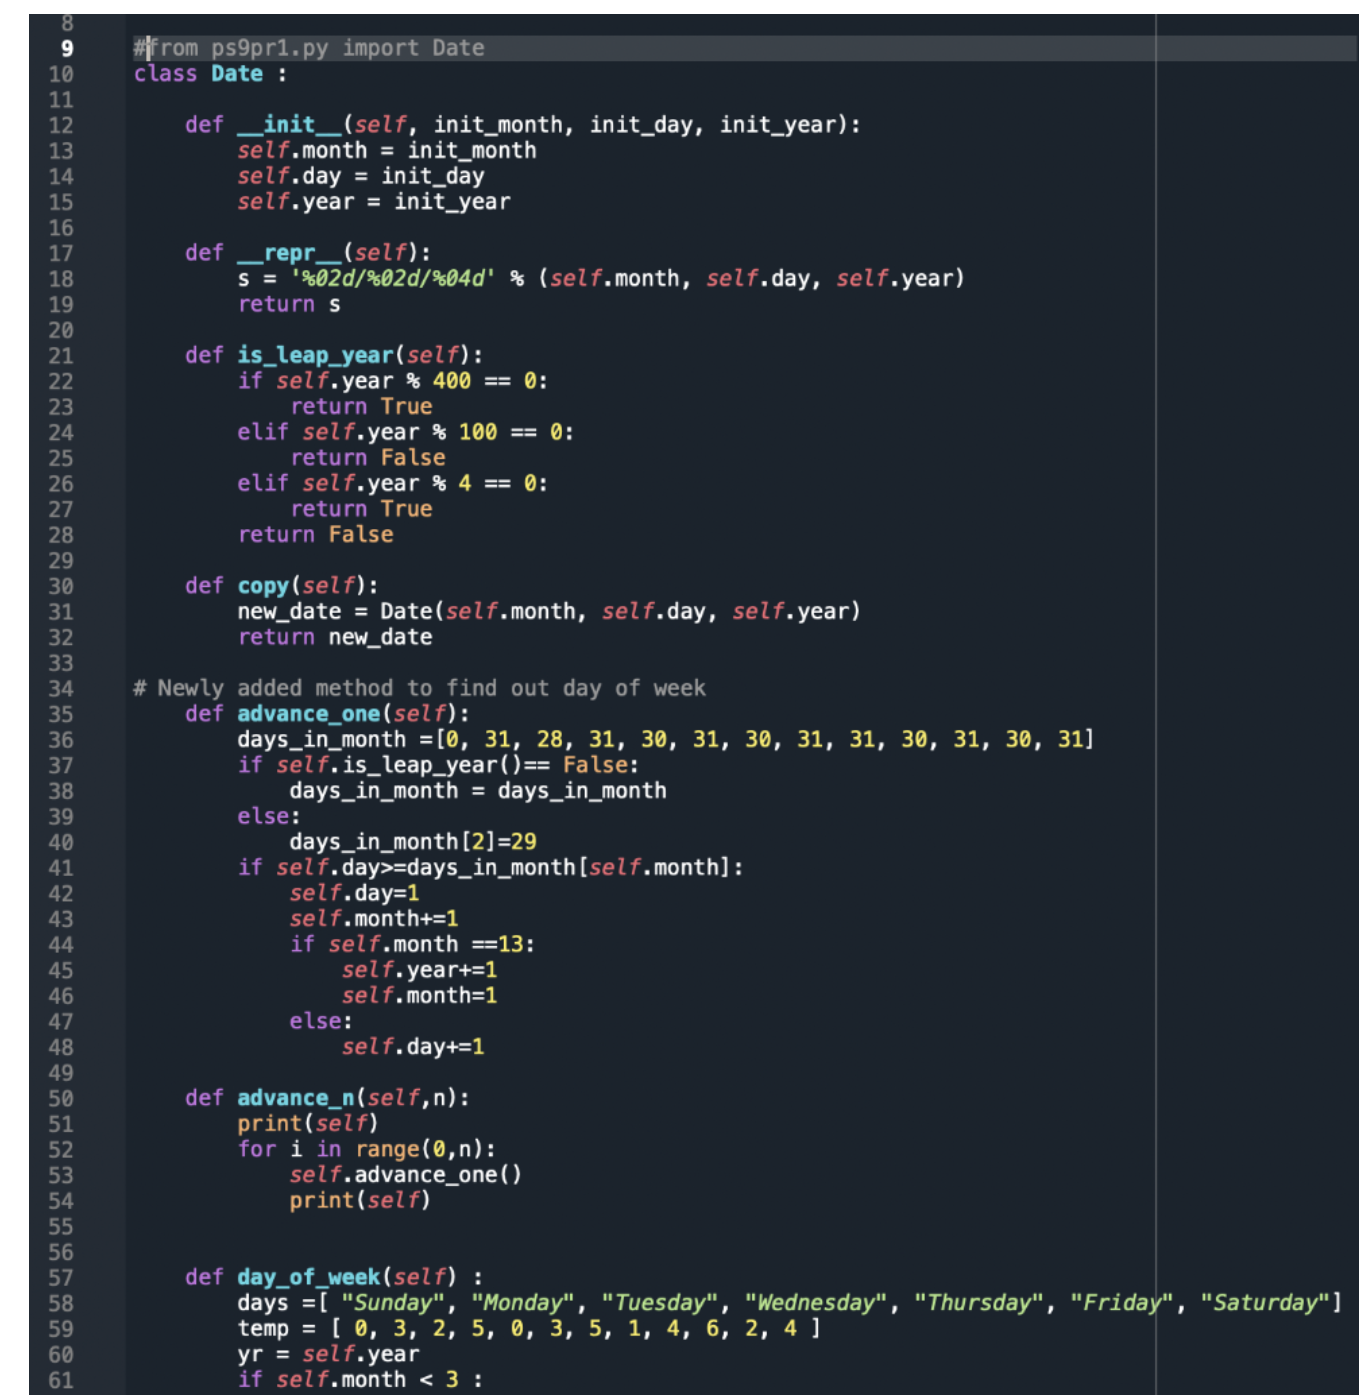Click the "yr = self.year" assignment

point(329,1355)
